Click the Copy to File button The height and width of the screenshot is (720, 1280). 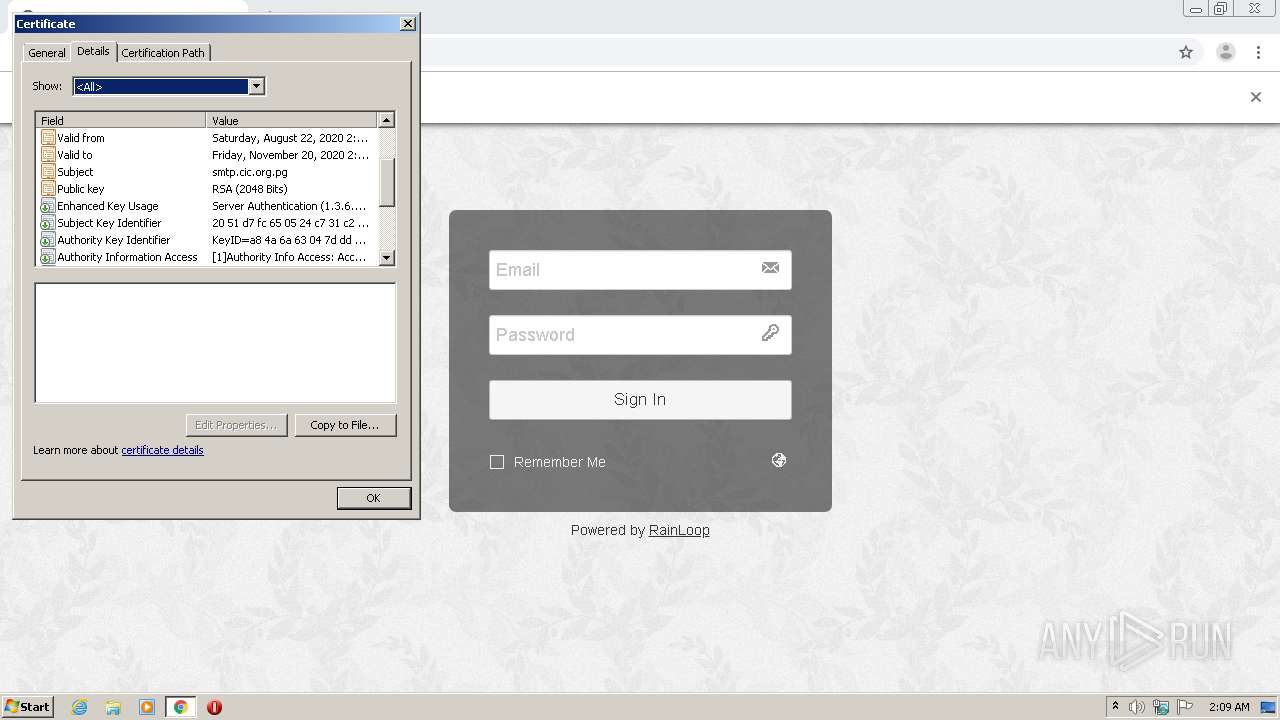[345, 425]
